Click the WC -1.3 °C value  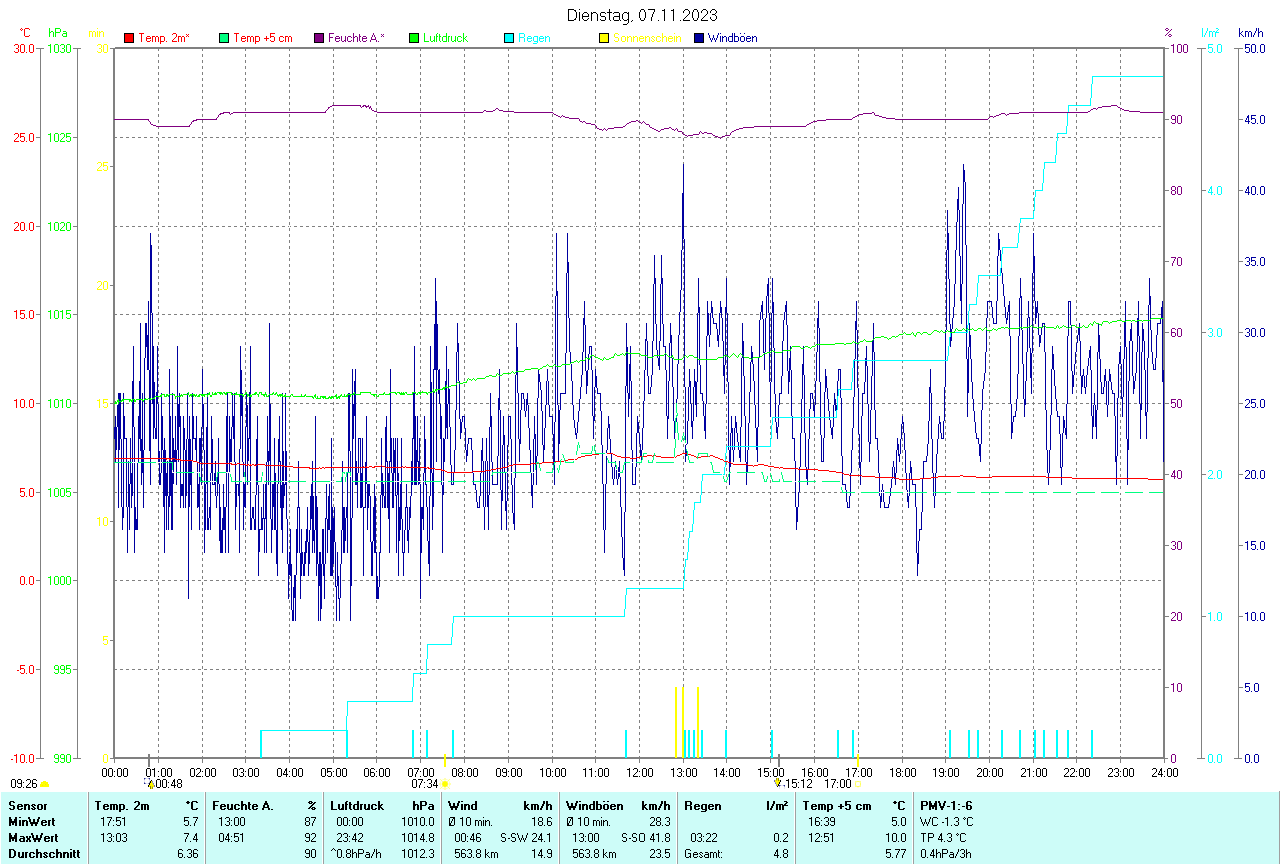point(947,821)
